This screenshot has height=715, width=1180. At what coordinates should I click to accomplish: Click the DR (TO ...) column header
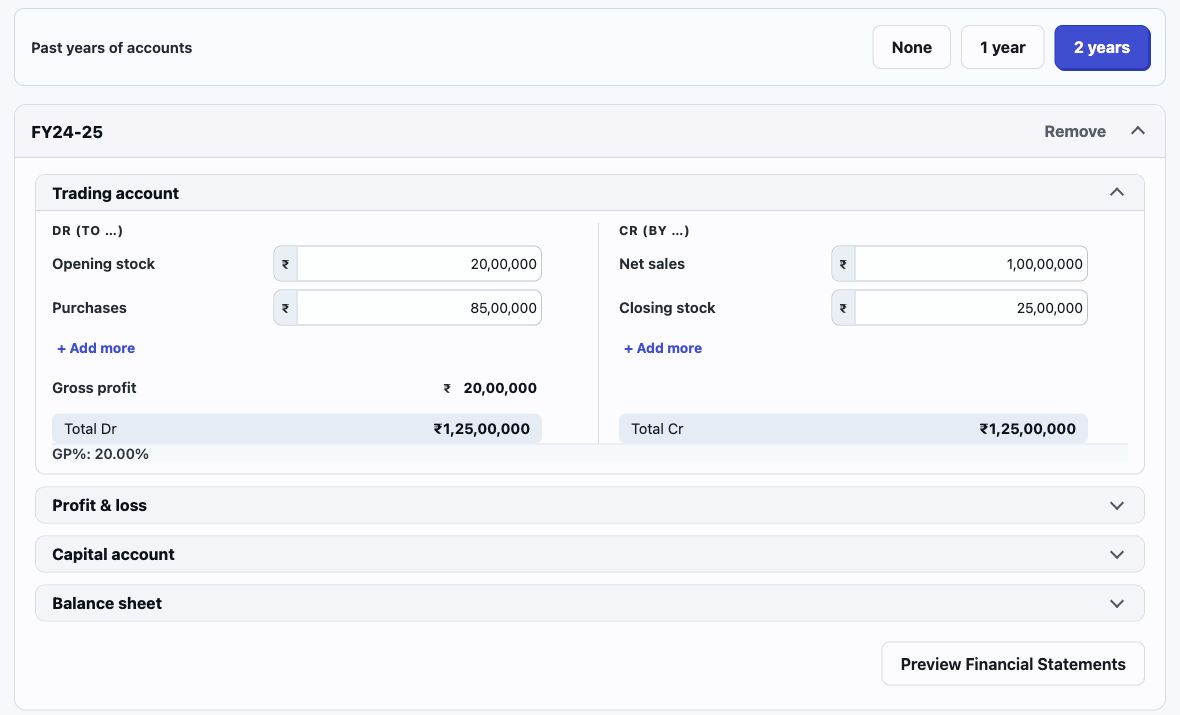87,230
